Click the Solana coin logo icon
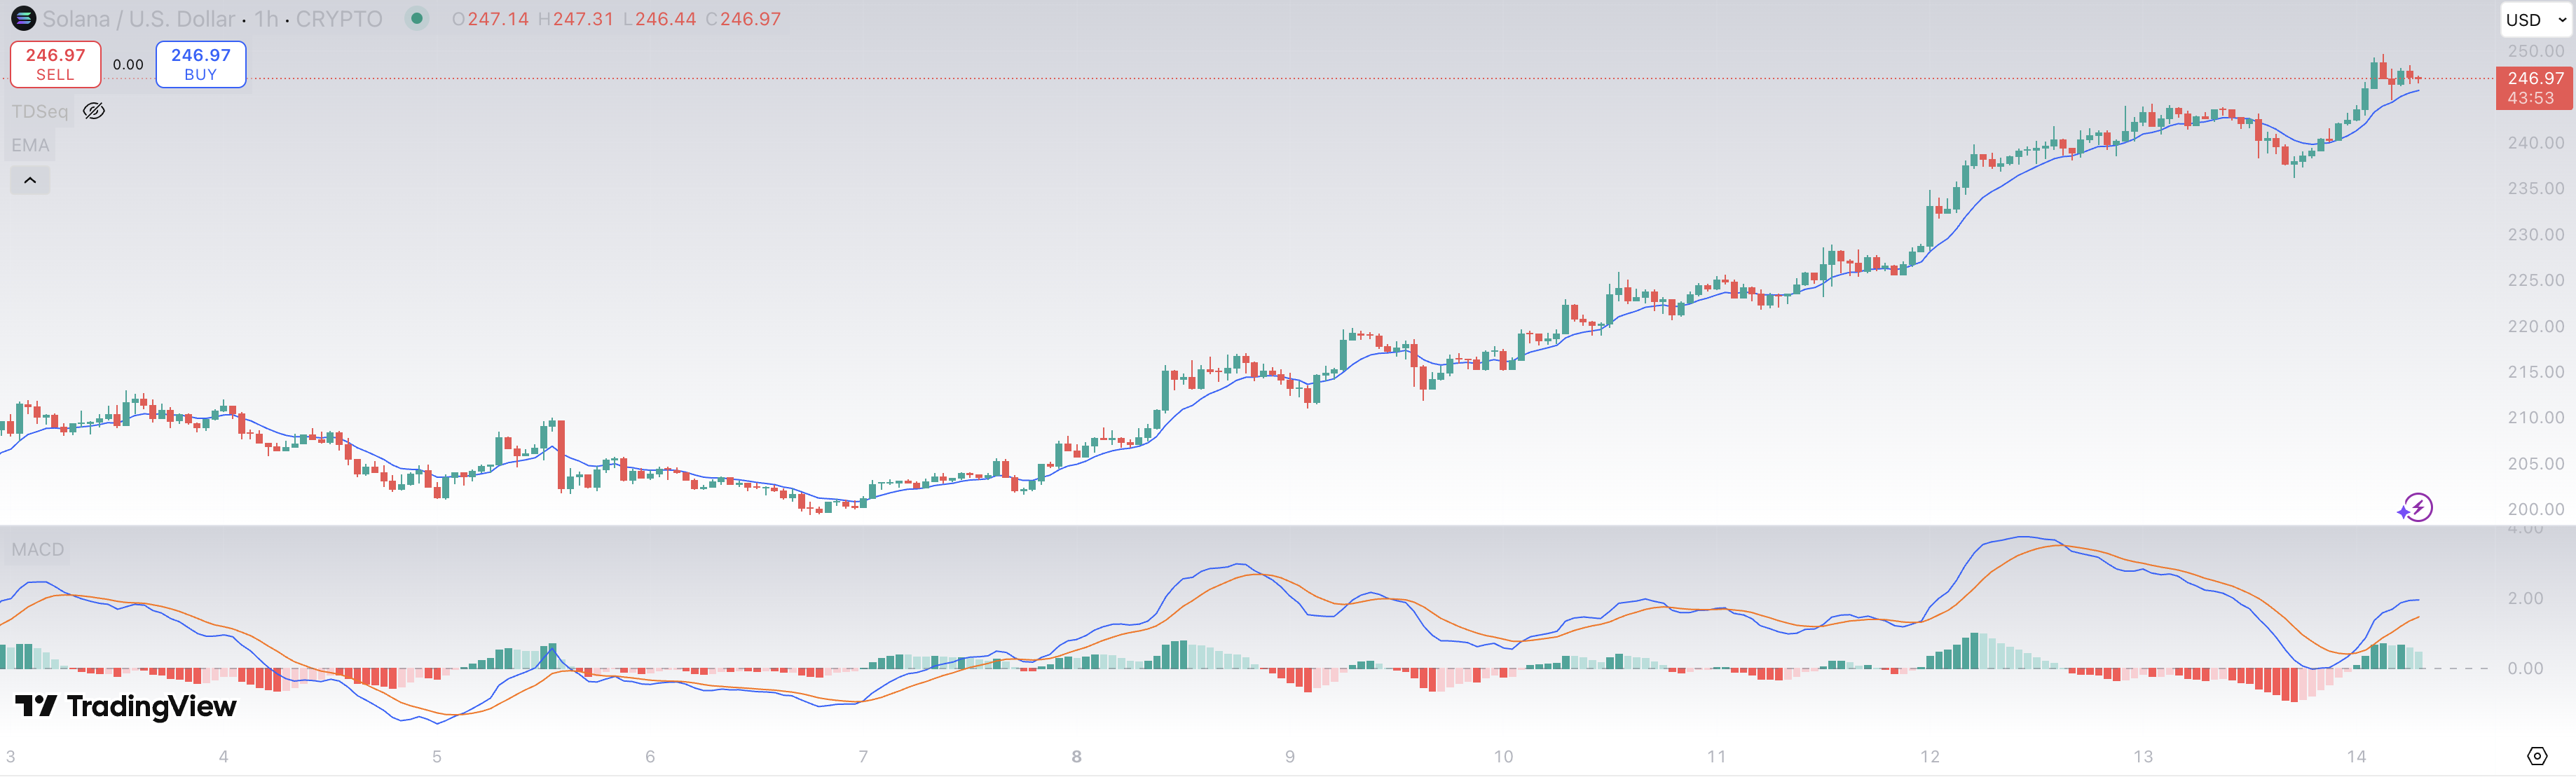Image resolution: width=2576 pixels, height=782 pixels. point(23,19)
